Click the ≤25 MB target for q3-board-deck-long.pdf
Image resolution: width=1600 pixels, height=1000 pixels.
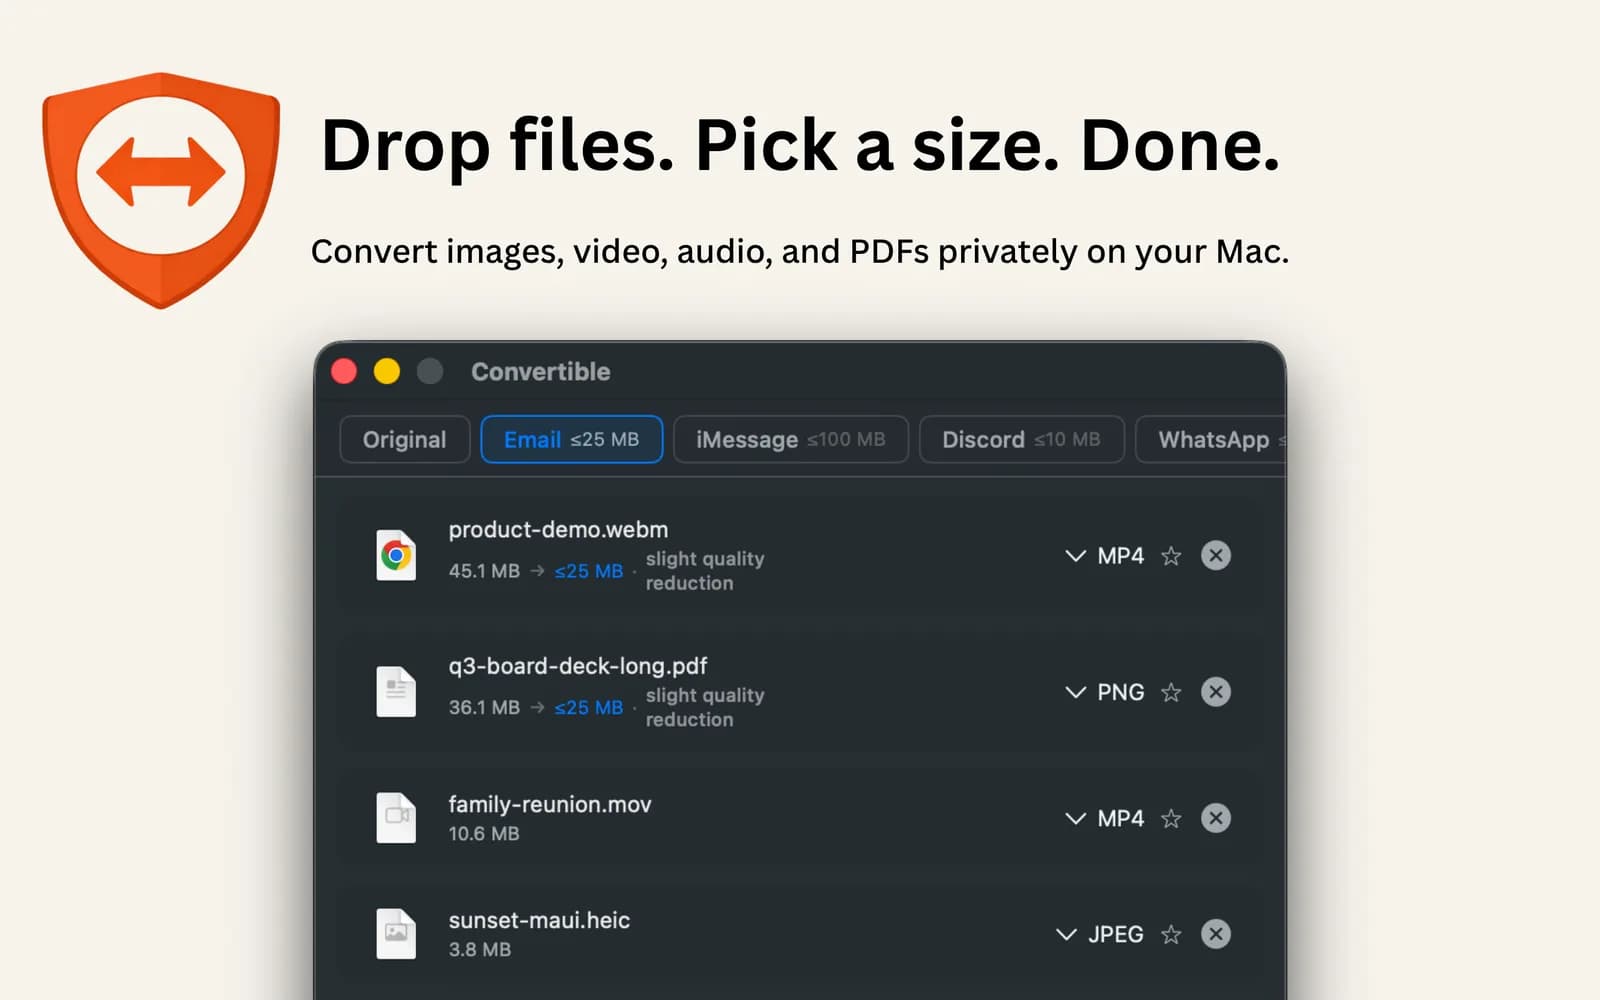click(589, 707)
